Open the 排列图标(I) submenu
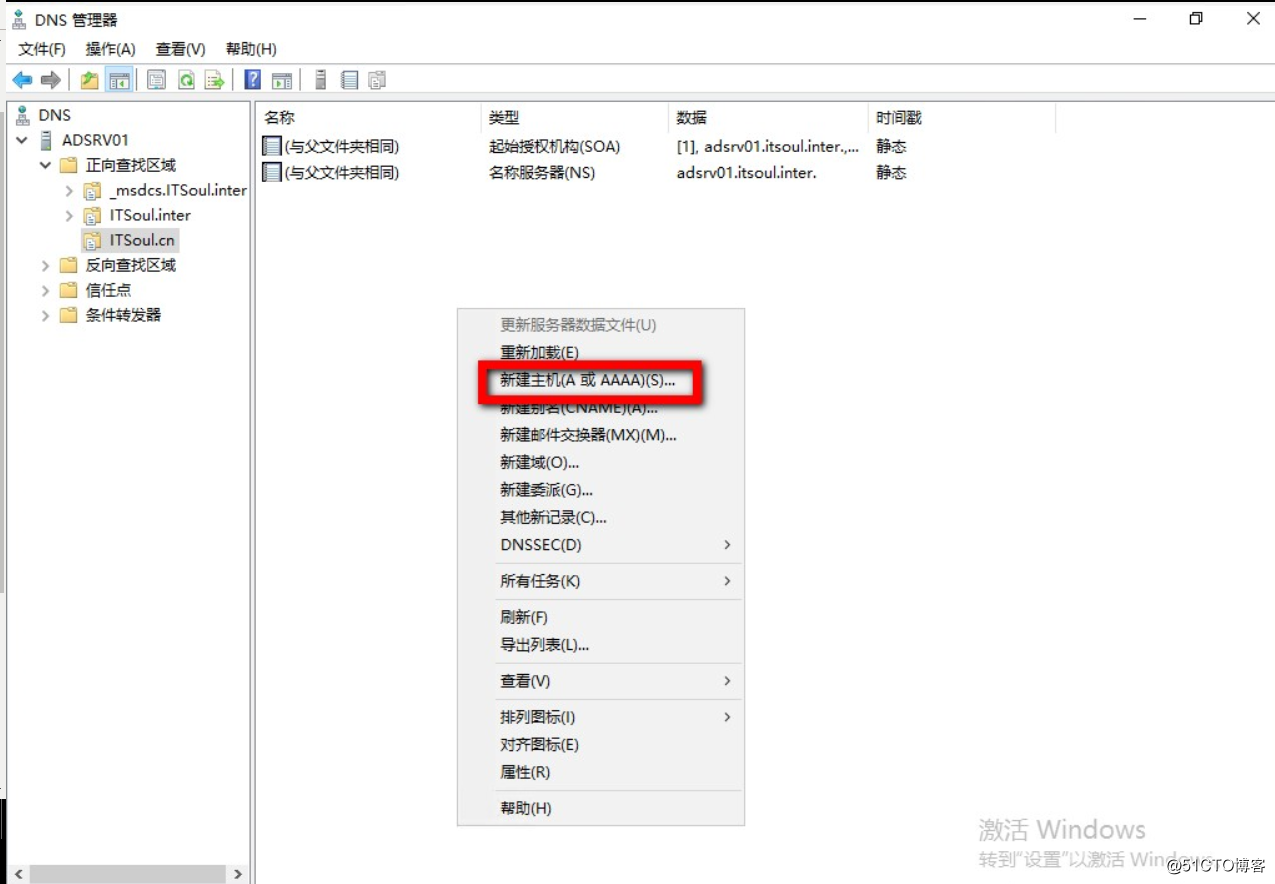The width and height of the screenshot is (1275, 884). [600, 717]
